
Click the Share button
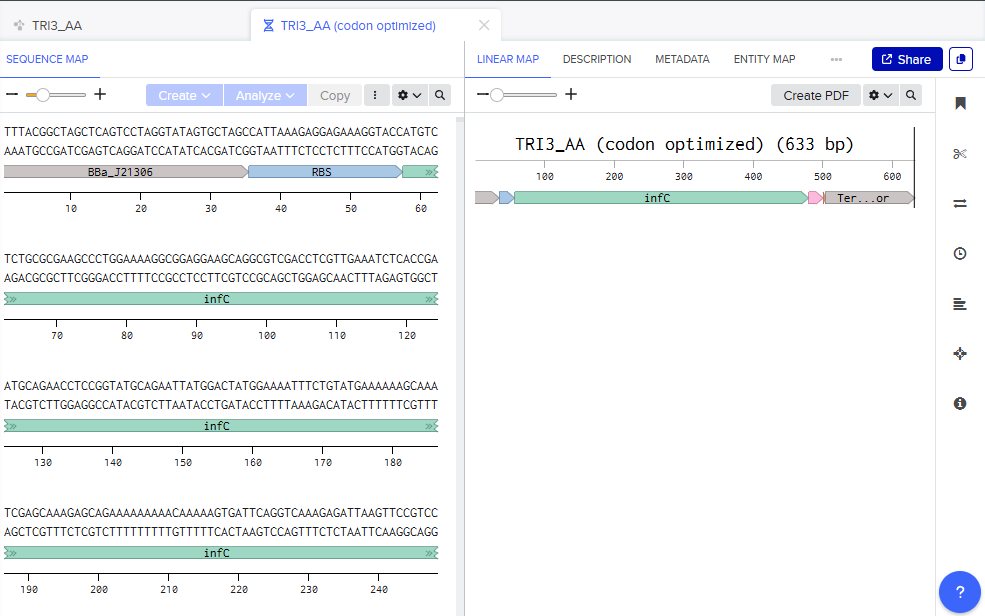[906, 59]
